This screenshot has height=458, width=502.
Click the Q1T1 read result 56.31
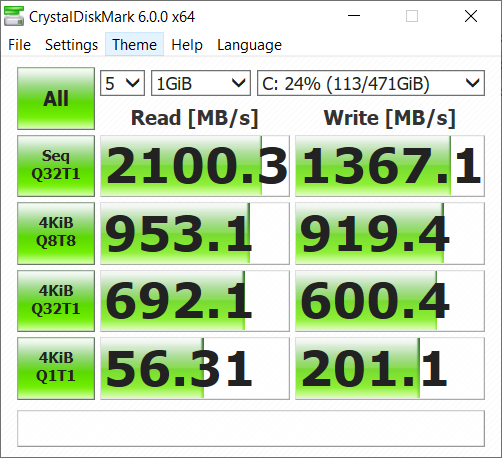[x=195, y=368]
